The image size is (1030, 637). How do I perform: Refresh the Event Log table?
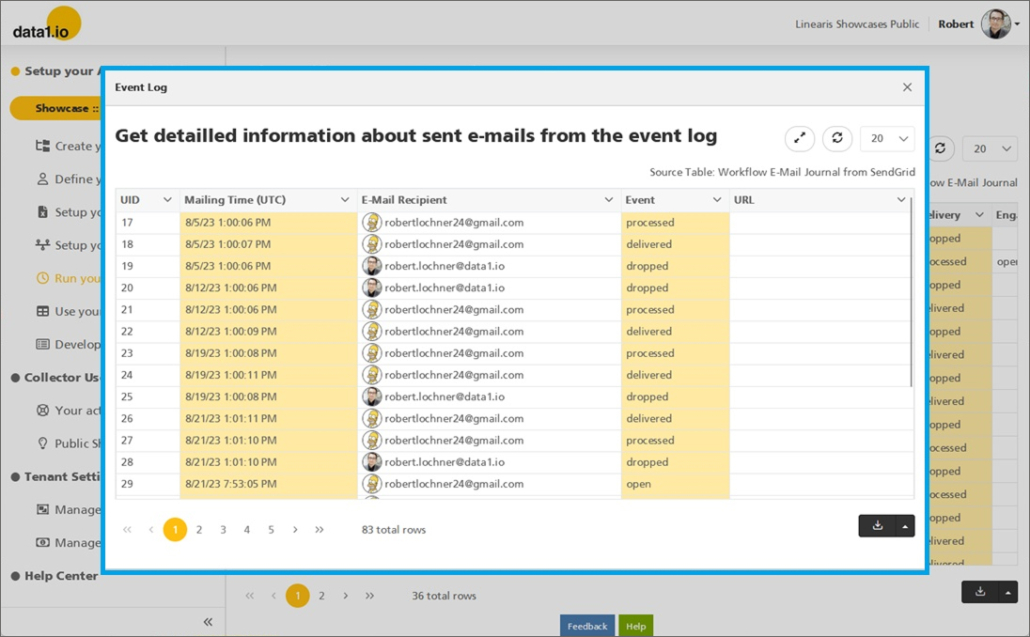pos(837,139)
